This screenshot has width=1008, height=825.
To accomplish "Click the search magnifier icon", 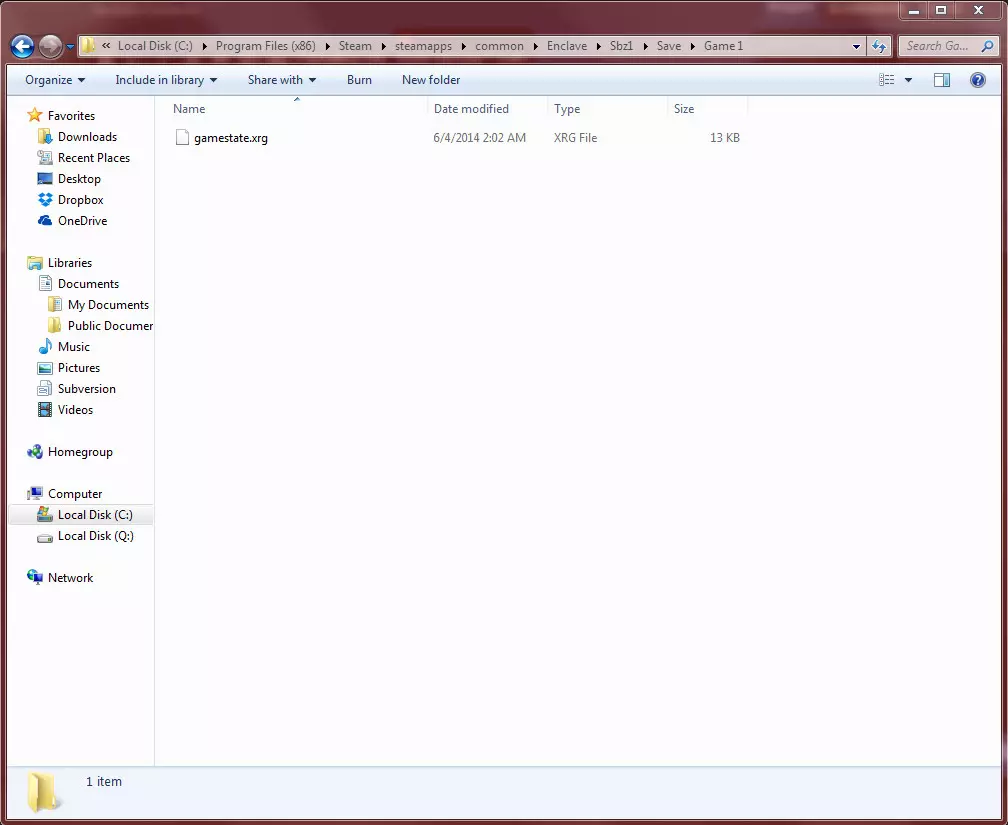I will pyautogui.click(x=987, y=46).
